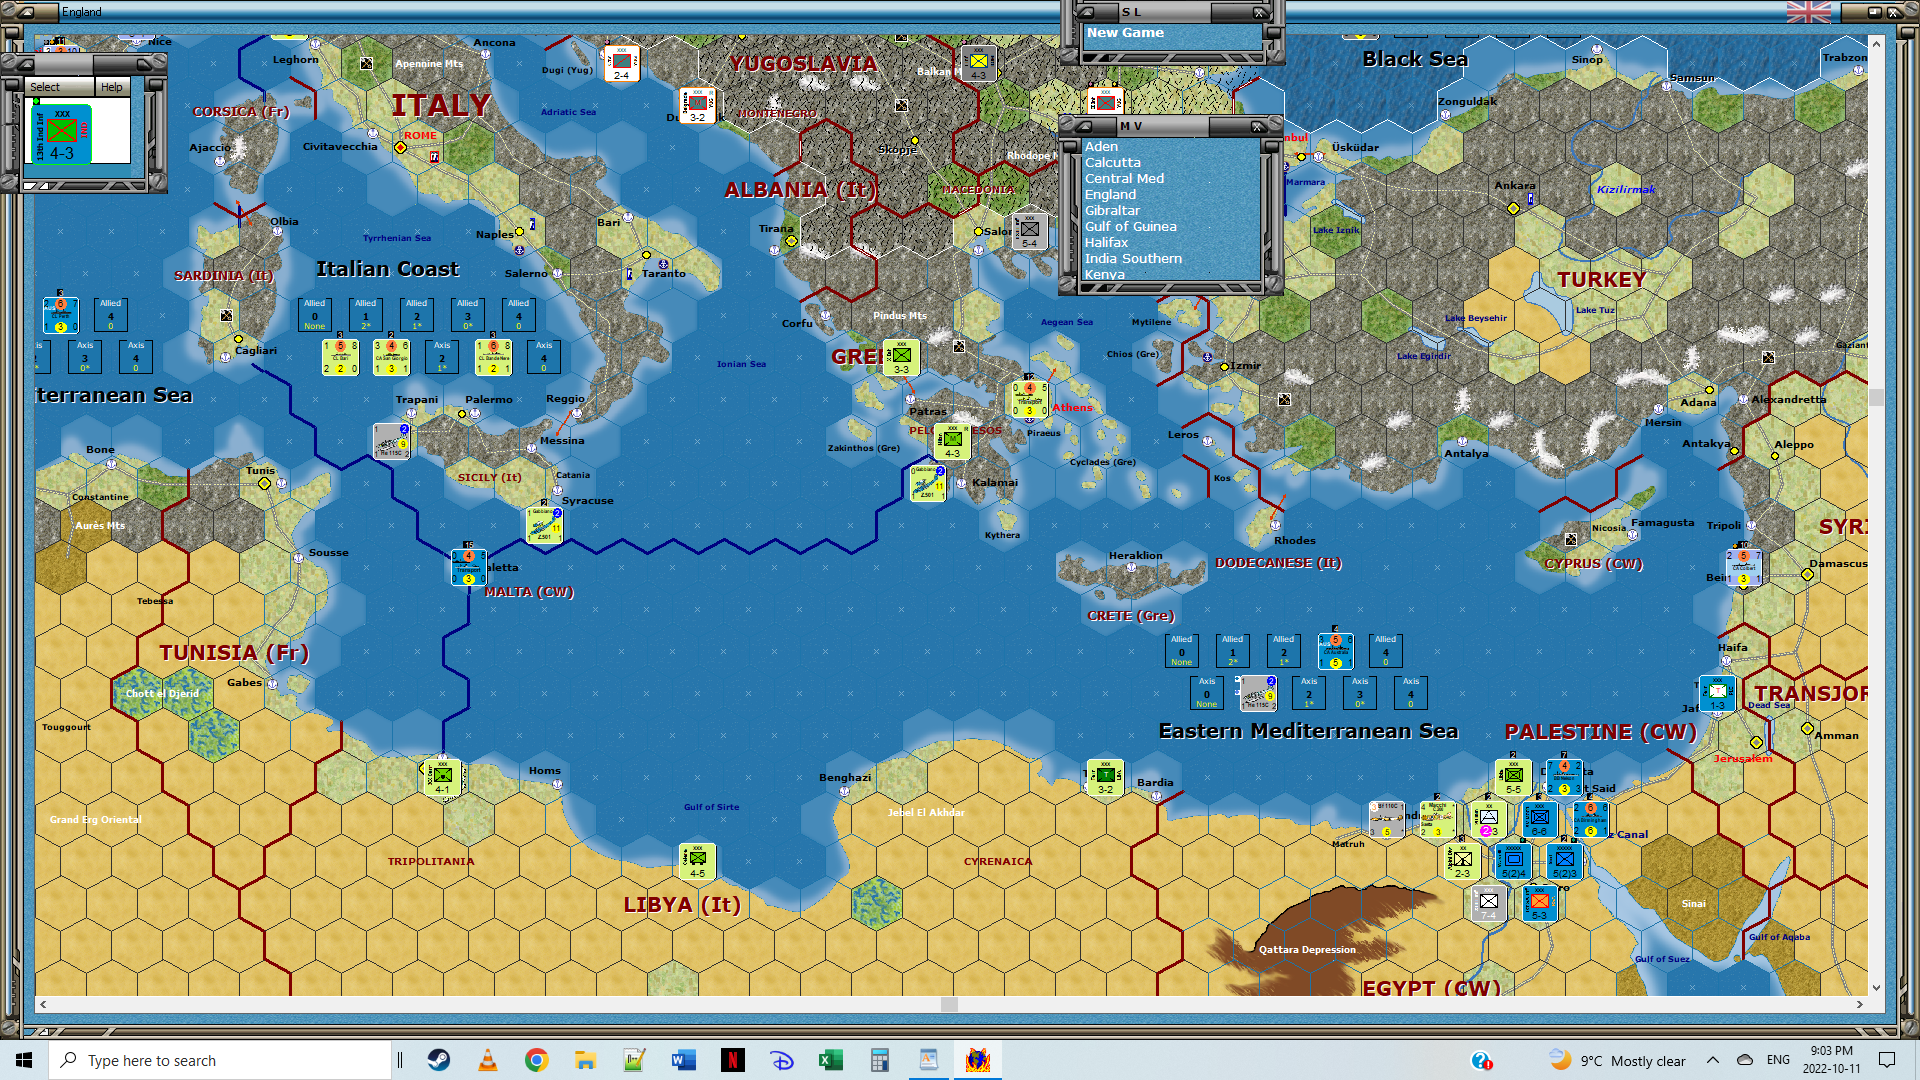Click the 2-4 army counter near Dugi
Image resolution: width=1920 pixels, height=1080 pixels.
pyautogui.click(x=621, y=64)
